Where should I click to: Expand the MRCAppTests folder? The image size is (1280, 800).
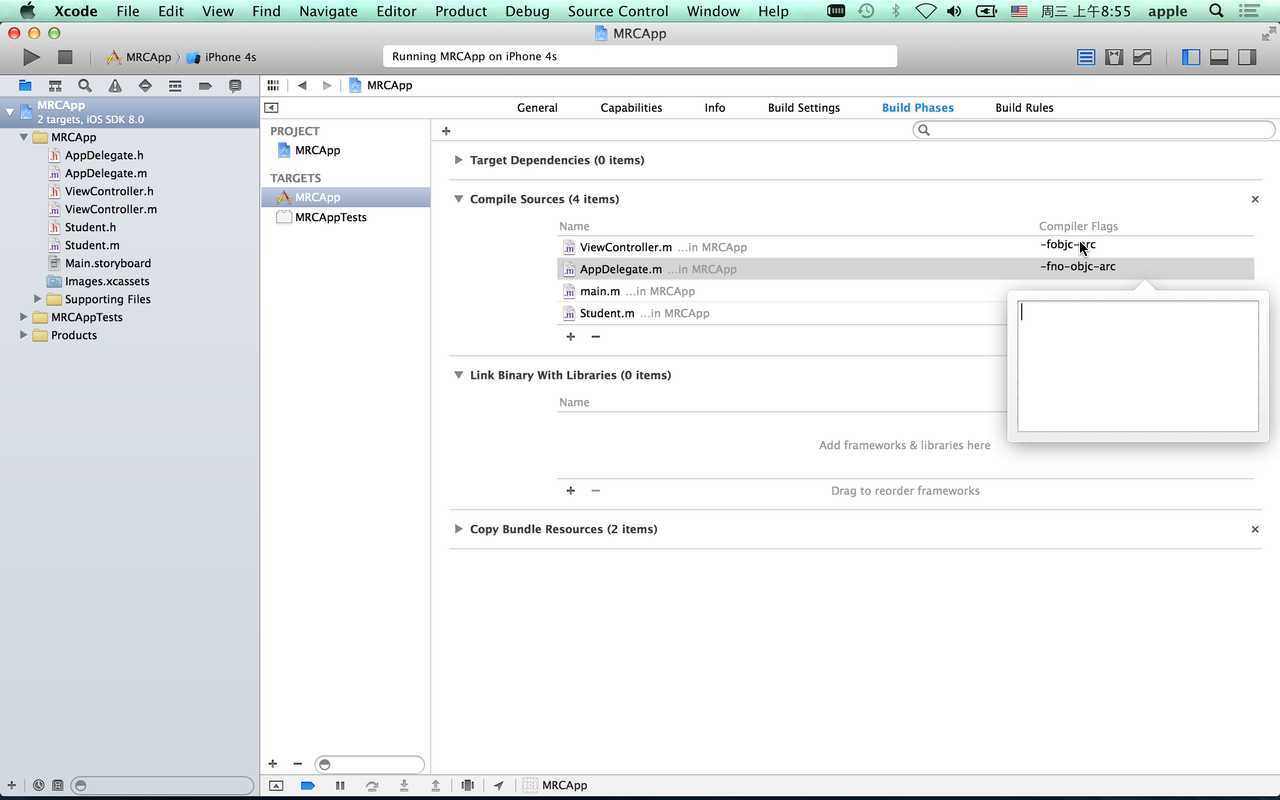point(24,317)
